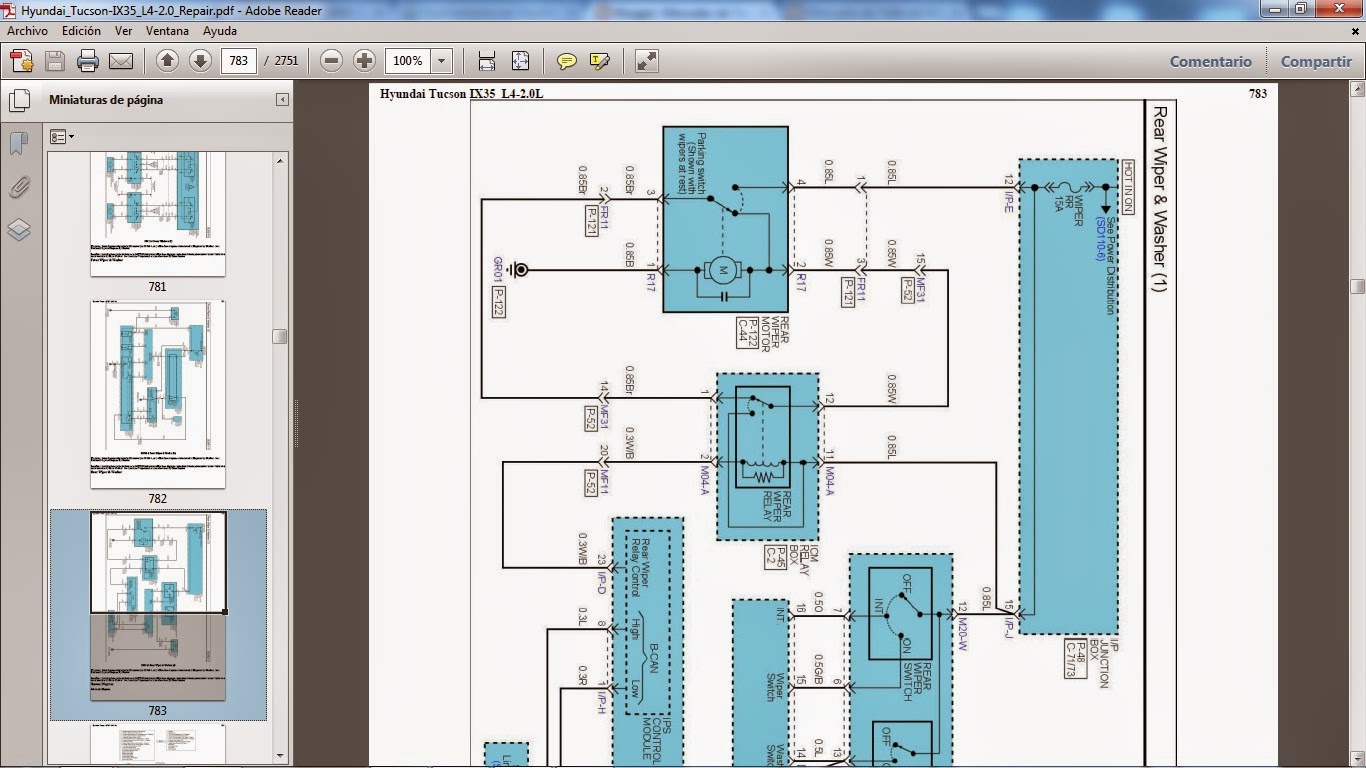Viewport: 1366px width, 768px height.
Task: Open page thumbnails panel icon in sidebar
Action: click(18, 101)
